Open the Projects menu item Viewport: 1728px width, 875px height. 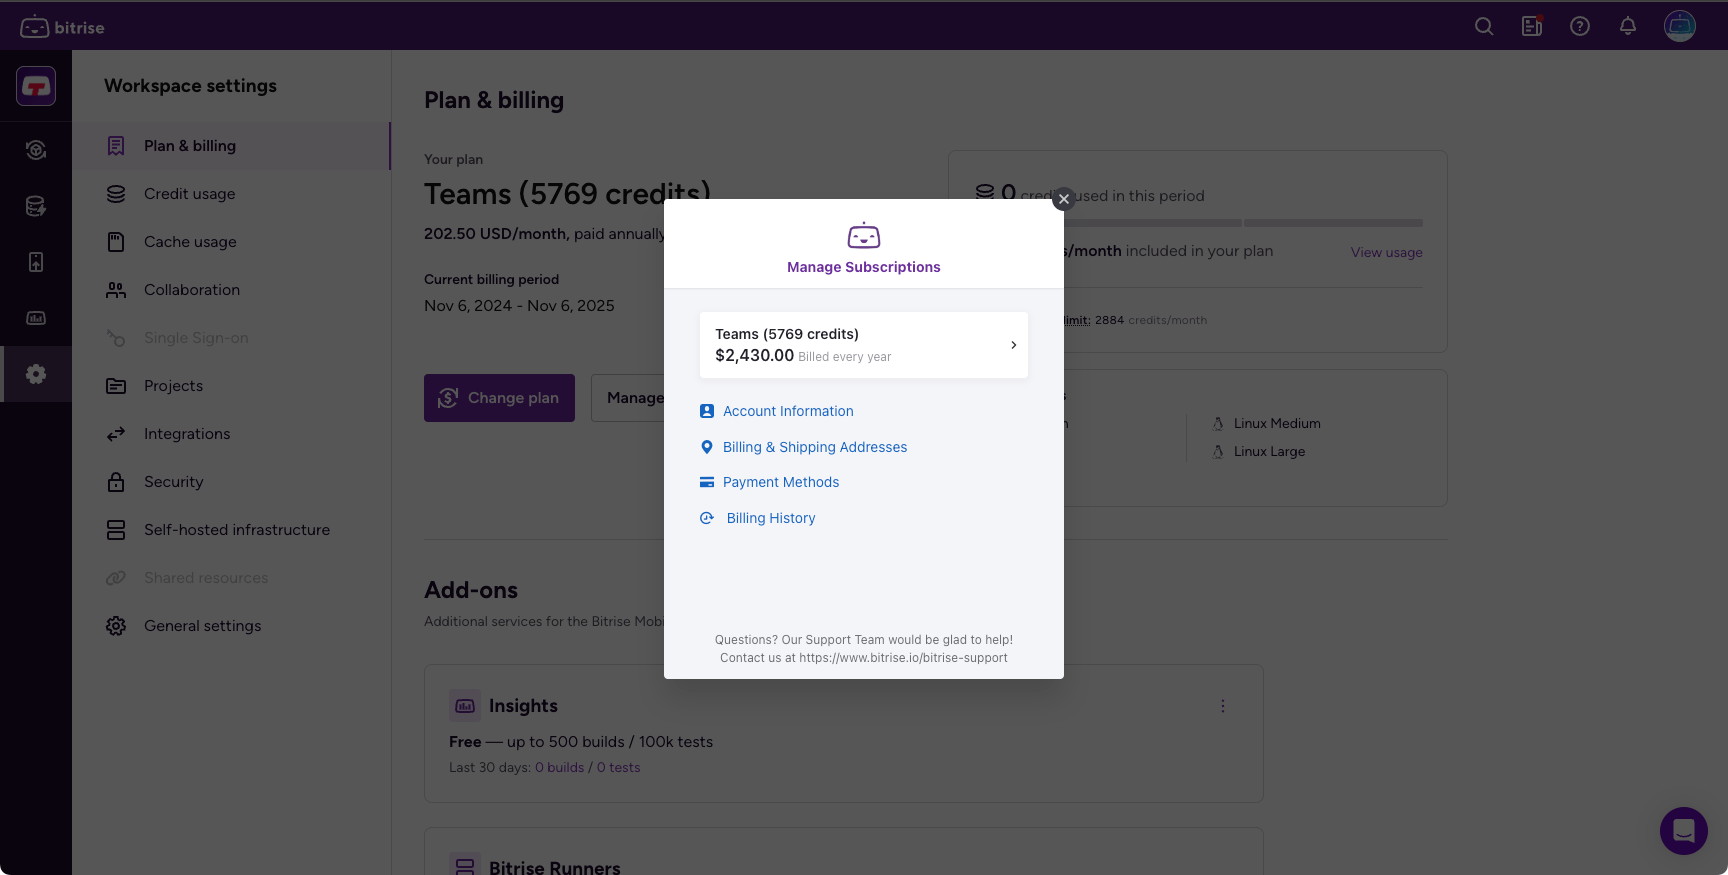point(231,386)
